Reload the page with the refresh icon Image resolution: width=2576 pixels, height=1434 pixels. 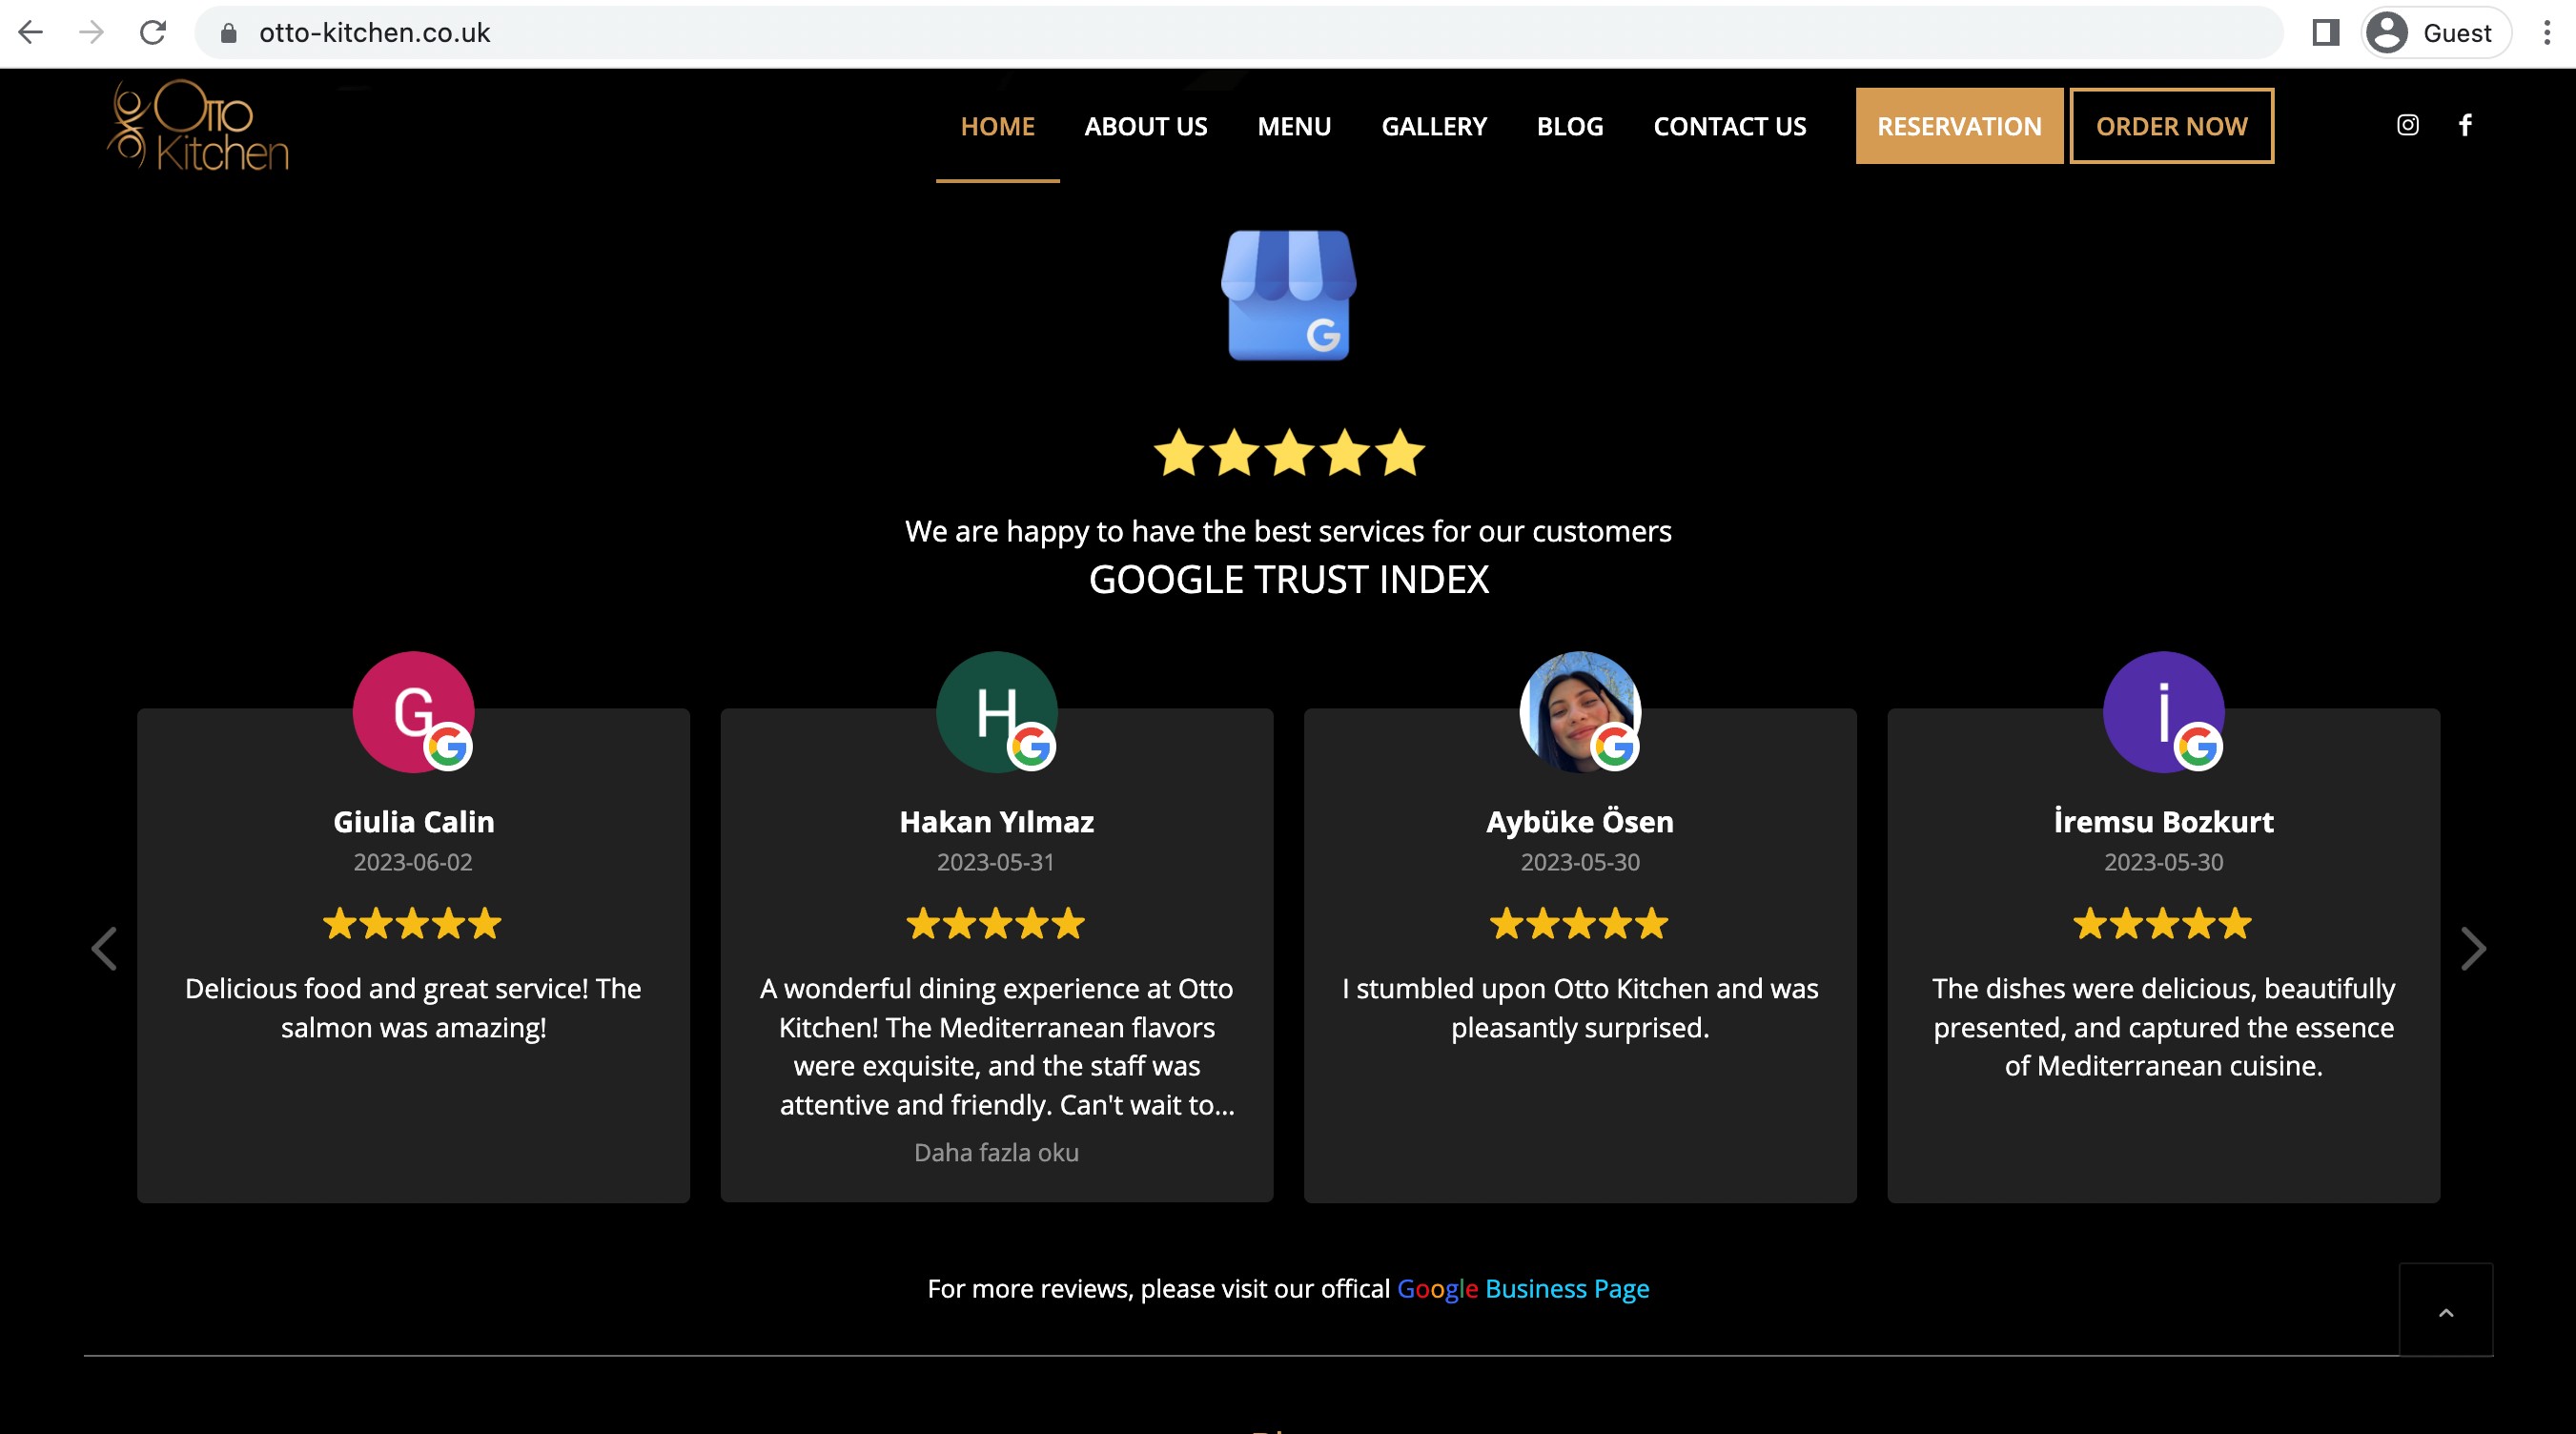153,33
